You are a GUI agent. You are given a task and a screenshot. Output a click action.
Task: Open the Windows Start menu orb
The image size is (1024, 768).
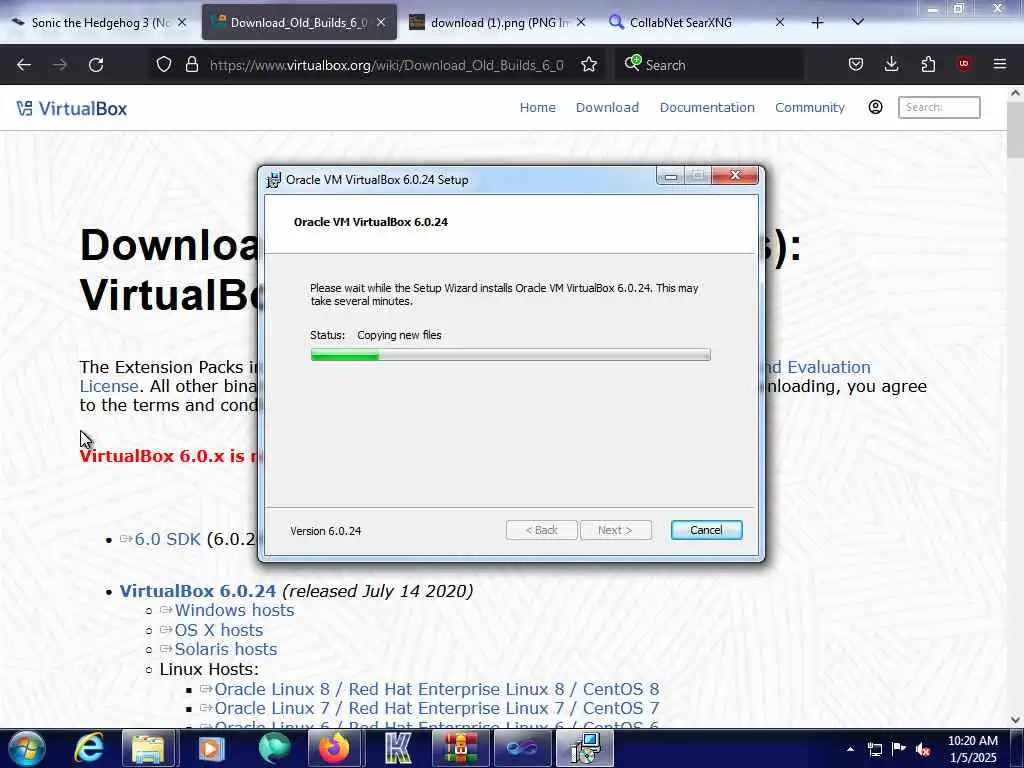coord(25,748)
